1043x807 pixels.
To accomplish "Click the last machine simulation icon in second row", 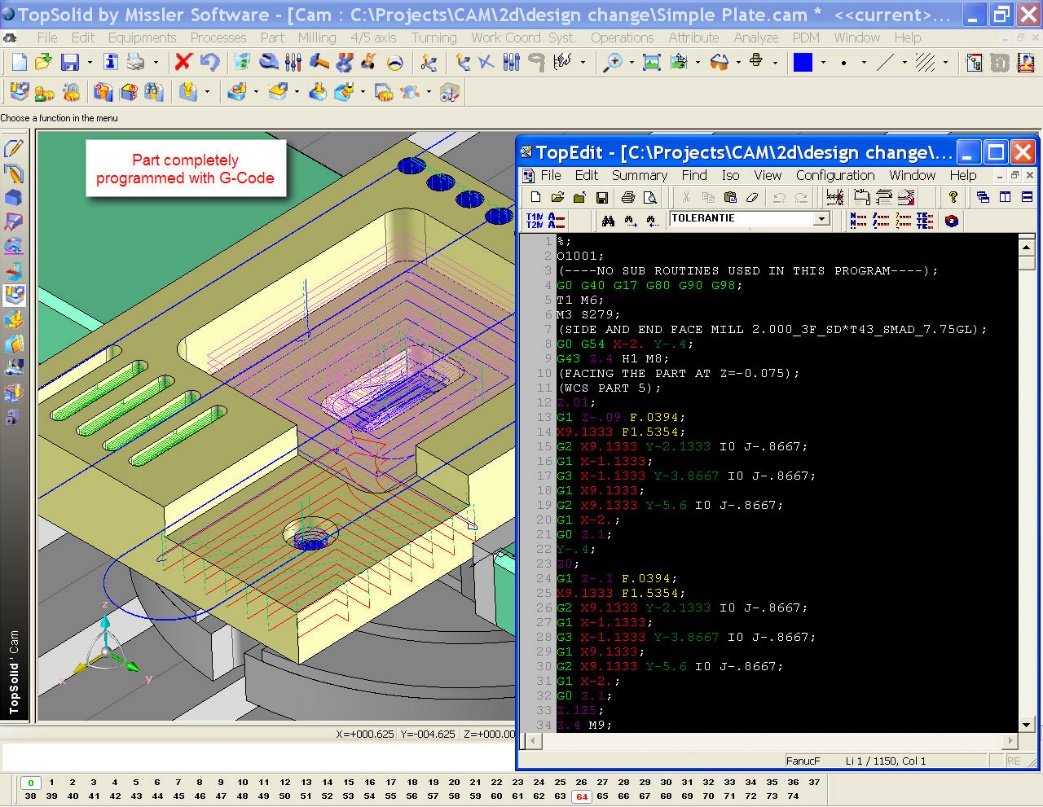I will point(450,92).
